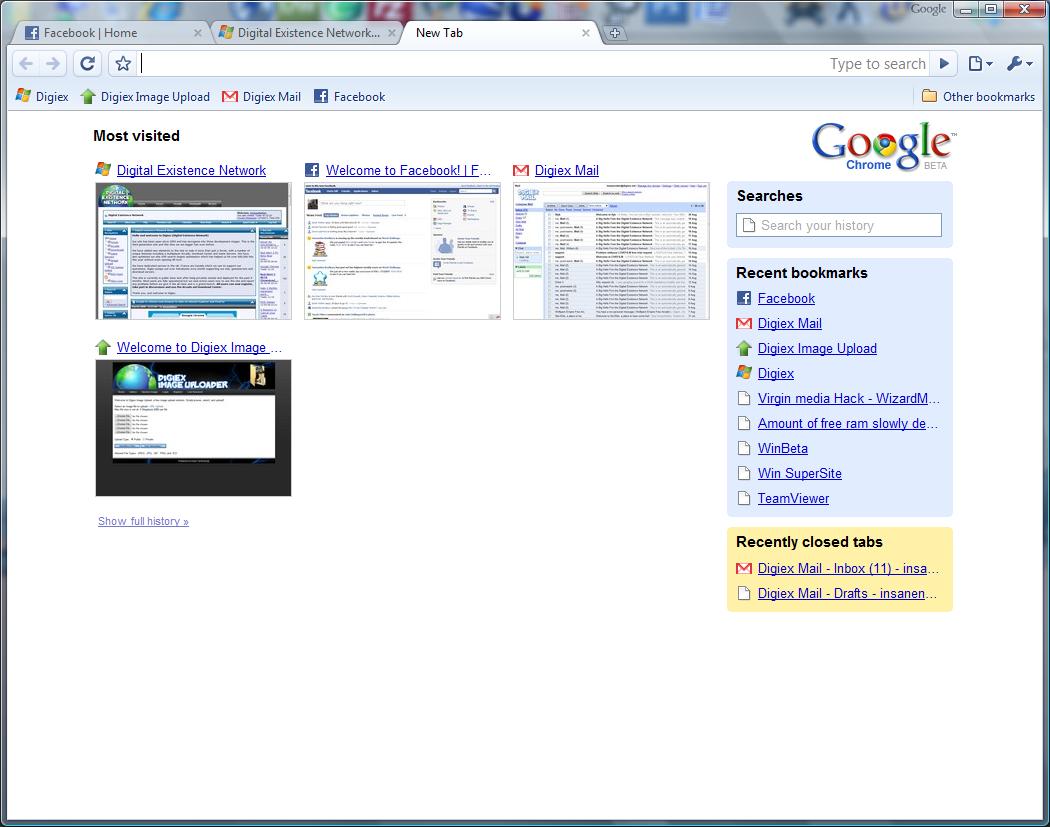Go forward with the Forward arrow button
Screen dimensions: 1050x827
tap(52, 64)
